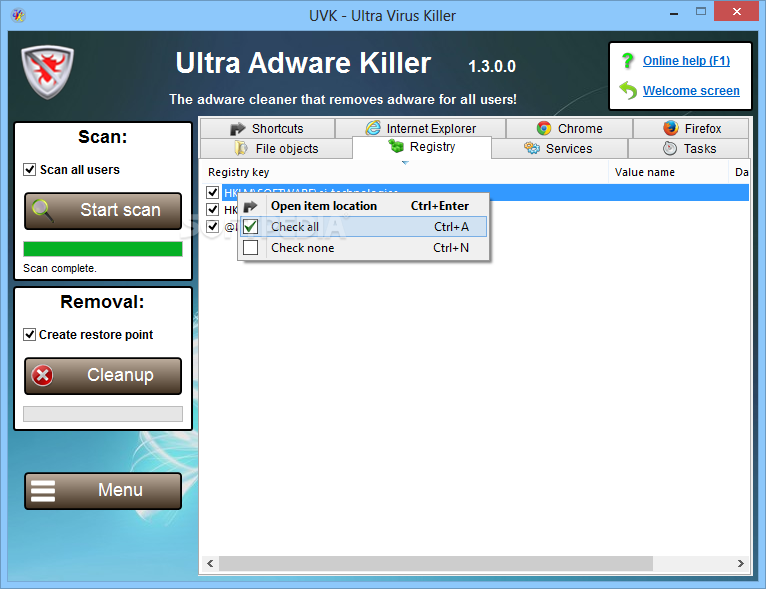Select Open item location menu entry
Viewport: 766px width, 589px height.
click(x=363, y=206)
